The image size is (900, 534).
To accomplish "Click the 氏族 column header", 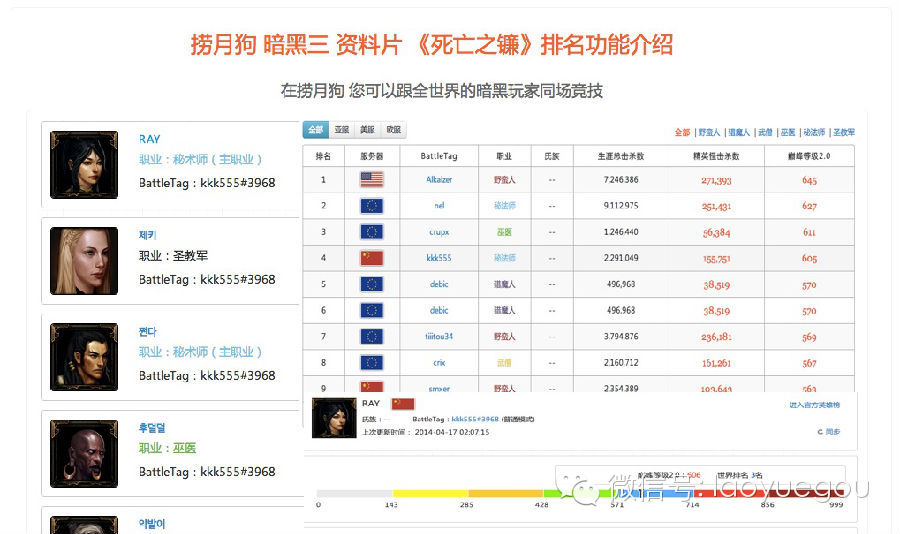I will click(x=552, y=156).
